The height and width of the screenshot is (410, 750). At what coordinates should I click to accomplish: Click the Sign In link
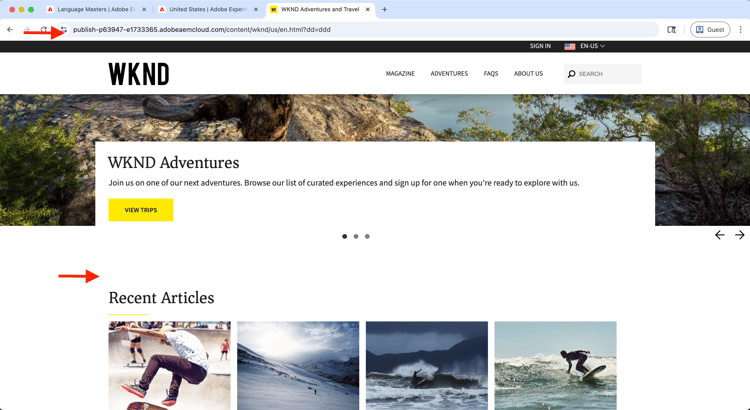coord(540,46)
